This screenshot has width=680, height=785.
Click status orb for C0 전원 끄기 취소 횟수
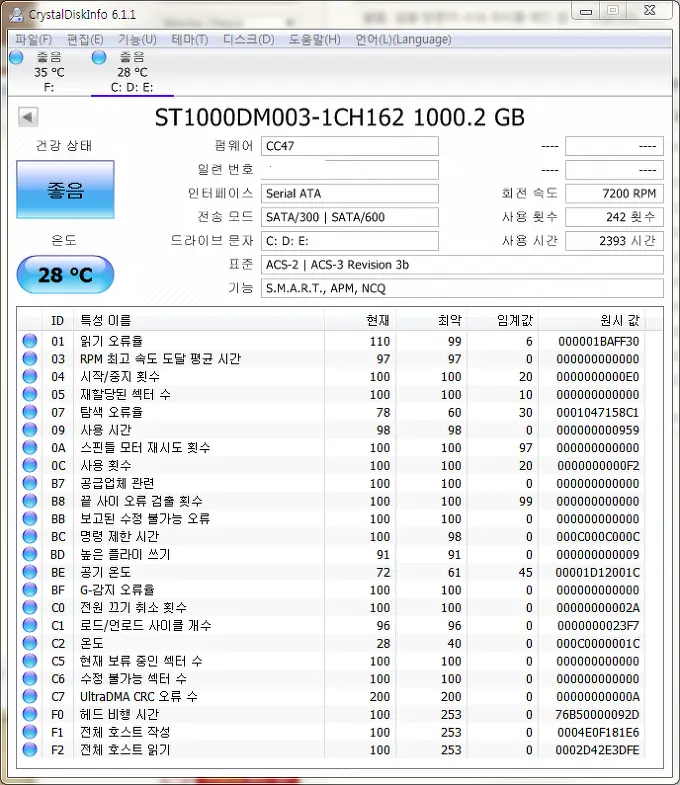[30, 607]
